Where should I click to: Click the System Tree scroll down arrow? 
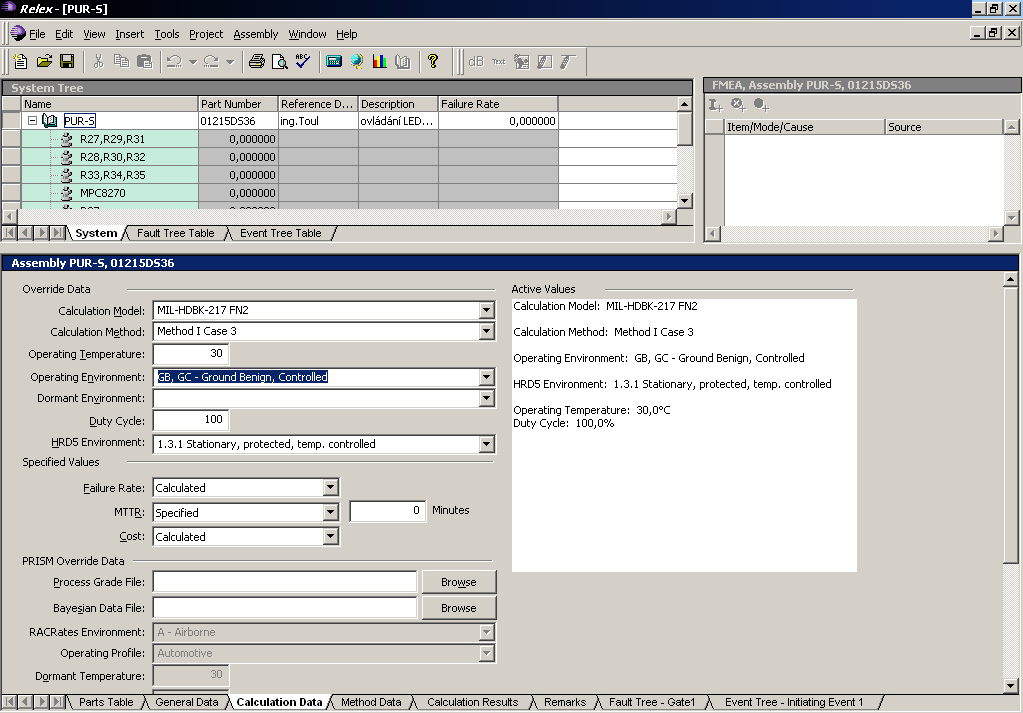coord(684,200)
